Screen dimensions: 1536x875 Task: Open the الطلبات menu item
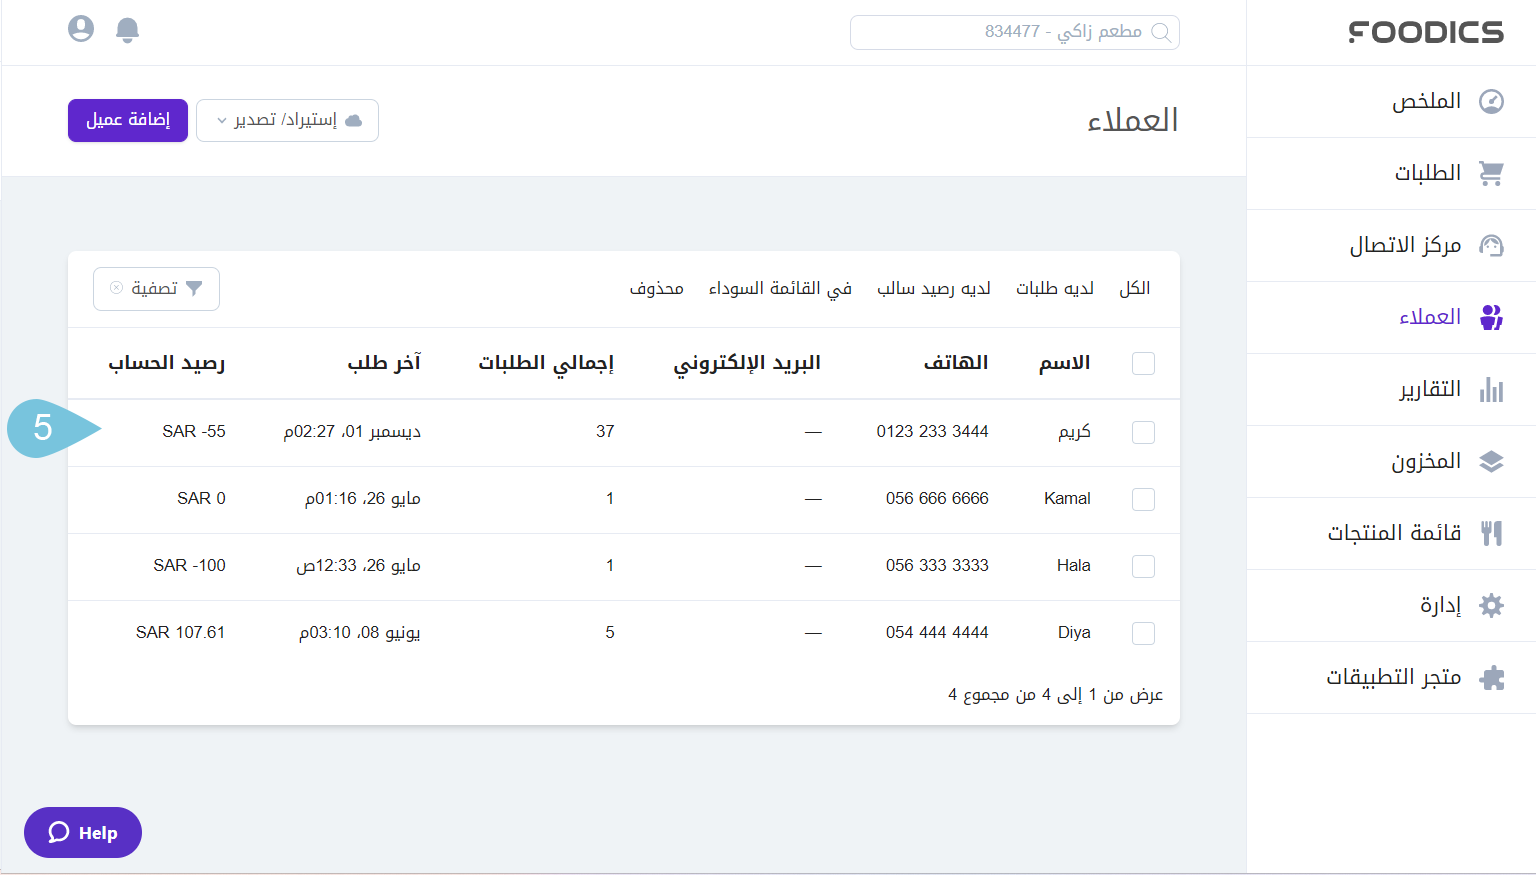pyautogui.click(x=1391, y=173)
